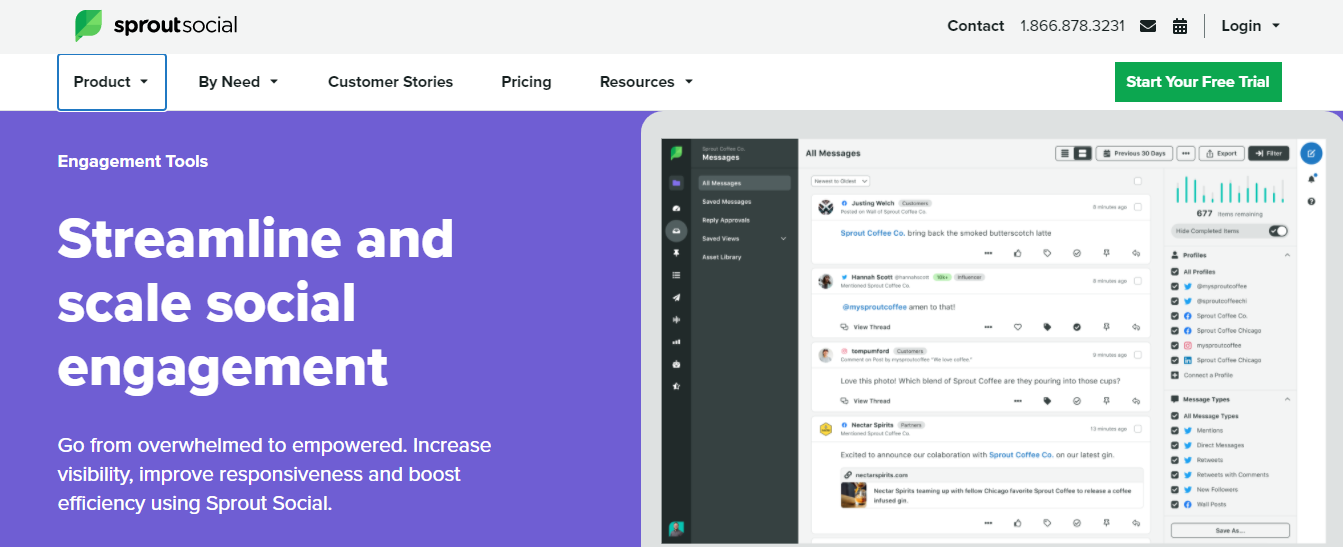Uncheck the Mentions checkbox

(1175, 431)
